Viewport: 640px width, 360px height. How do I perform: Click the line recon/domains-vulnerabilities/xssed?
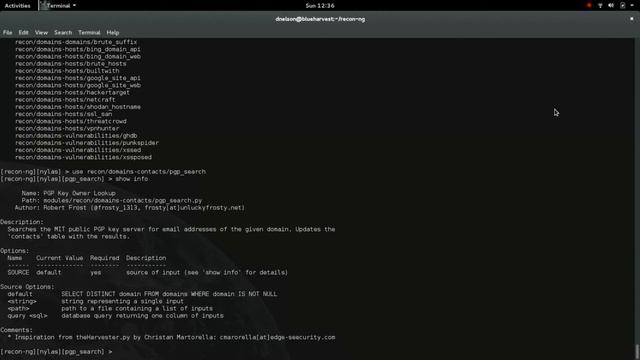coord(78,150)
